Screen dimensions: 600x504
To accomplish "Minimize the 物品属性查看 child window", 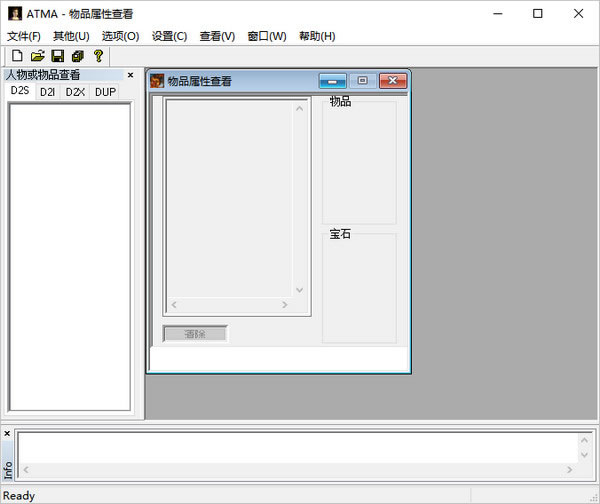I will [x=333, y=81].
